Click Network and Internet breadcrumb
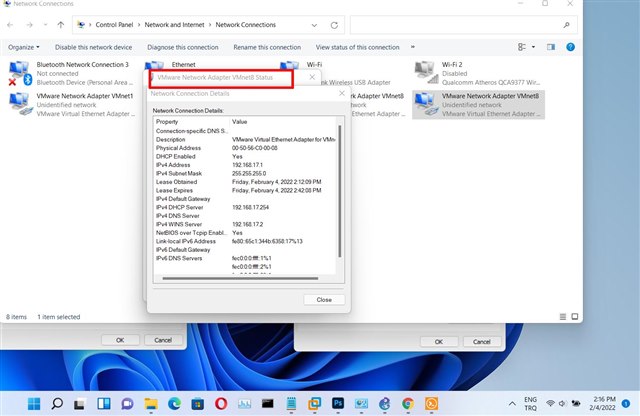The image size is (640, 416). click(174, 25)
